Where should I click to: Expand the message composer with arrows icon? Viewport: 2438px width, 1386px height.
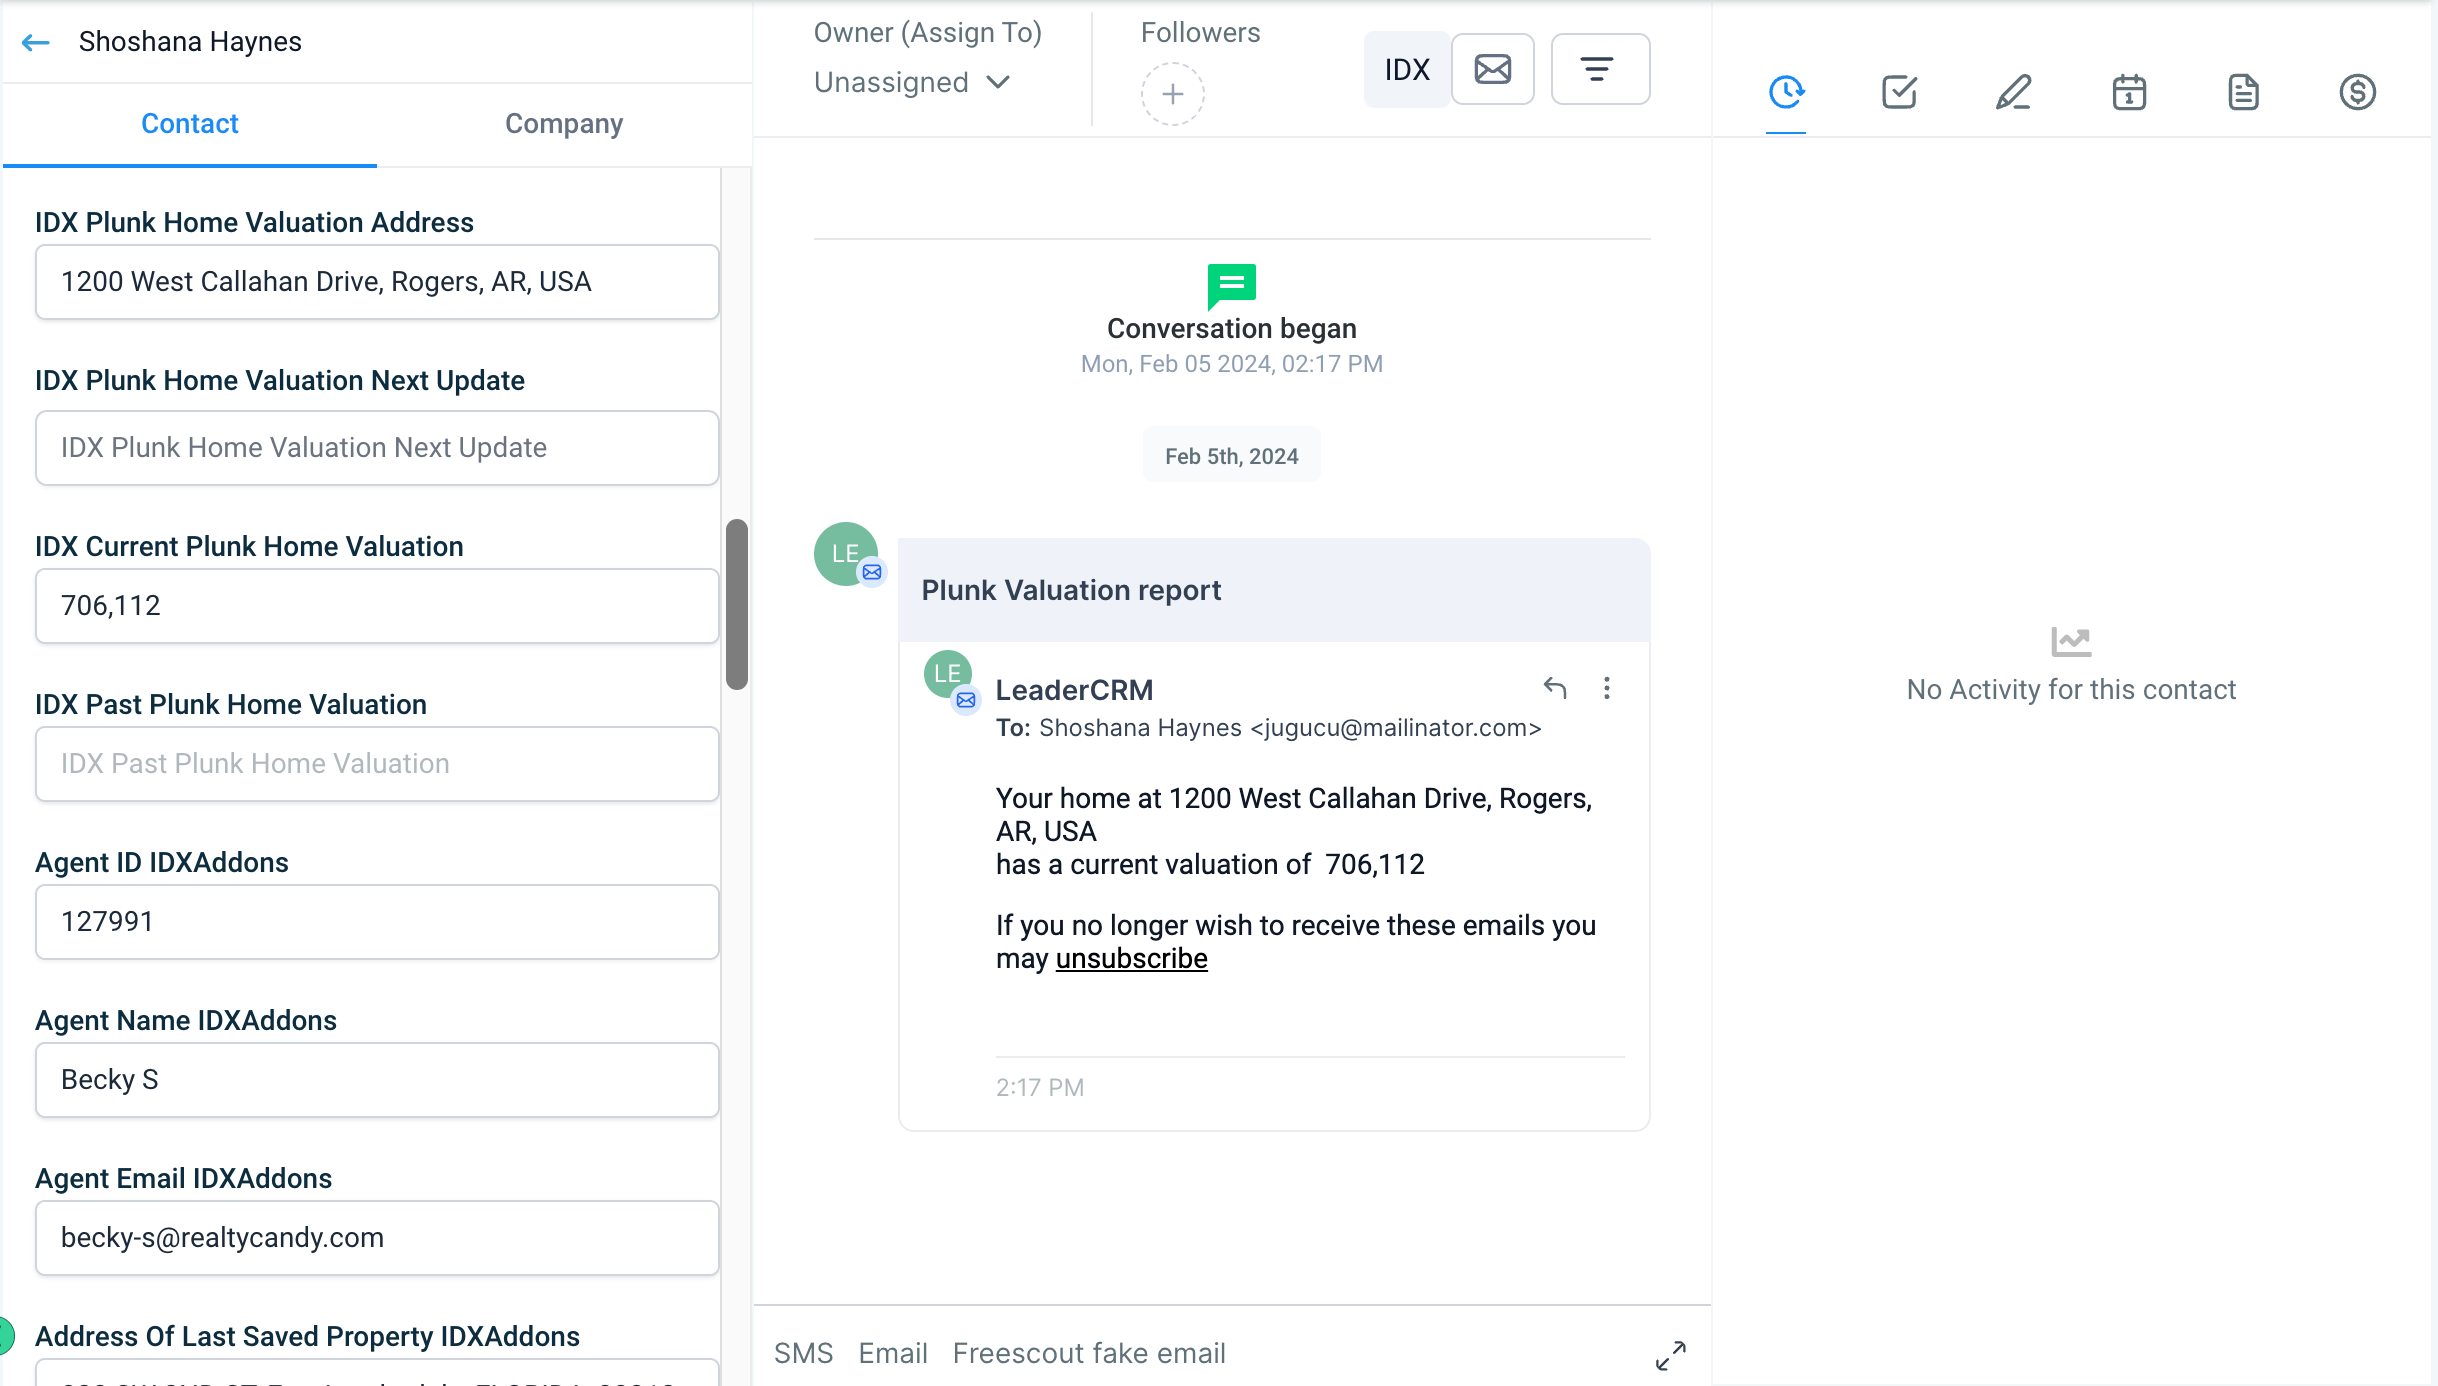pyautogui.click(x=1670, y=1355)
